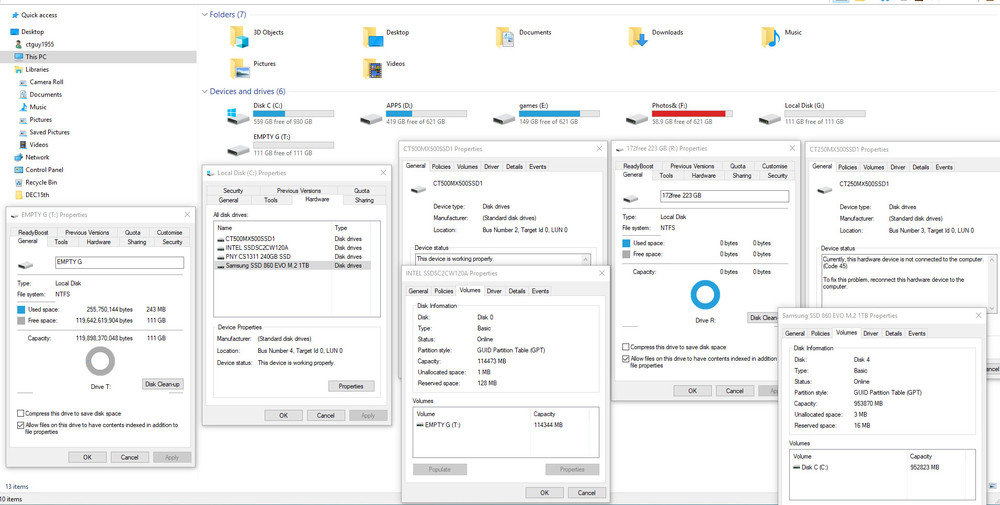
Task: Open Sharing tab in EMPTY G (T:) Properties
Action: pos(136,242)
